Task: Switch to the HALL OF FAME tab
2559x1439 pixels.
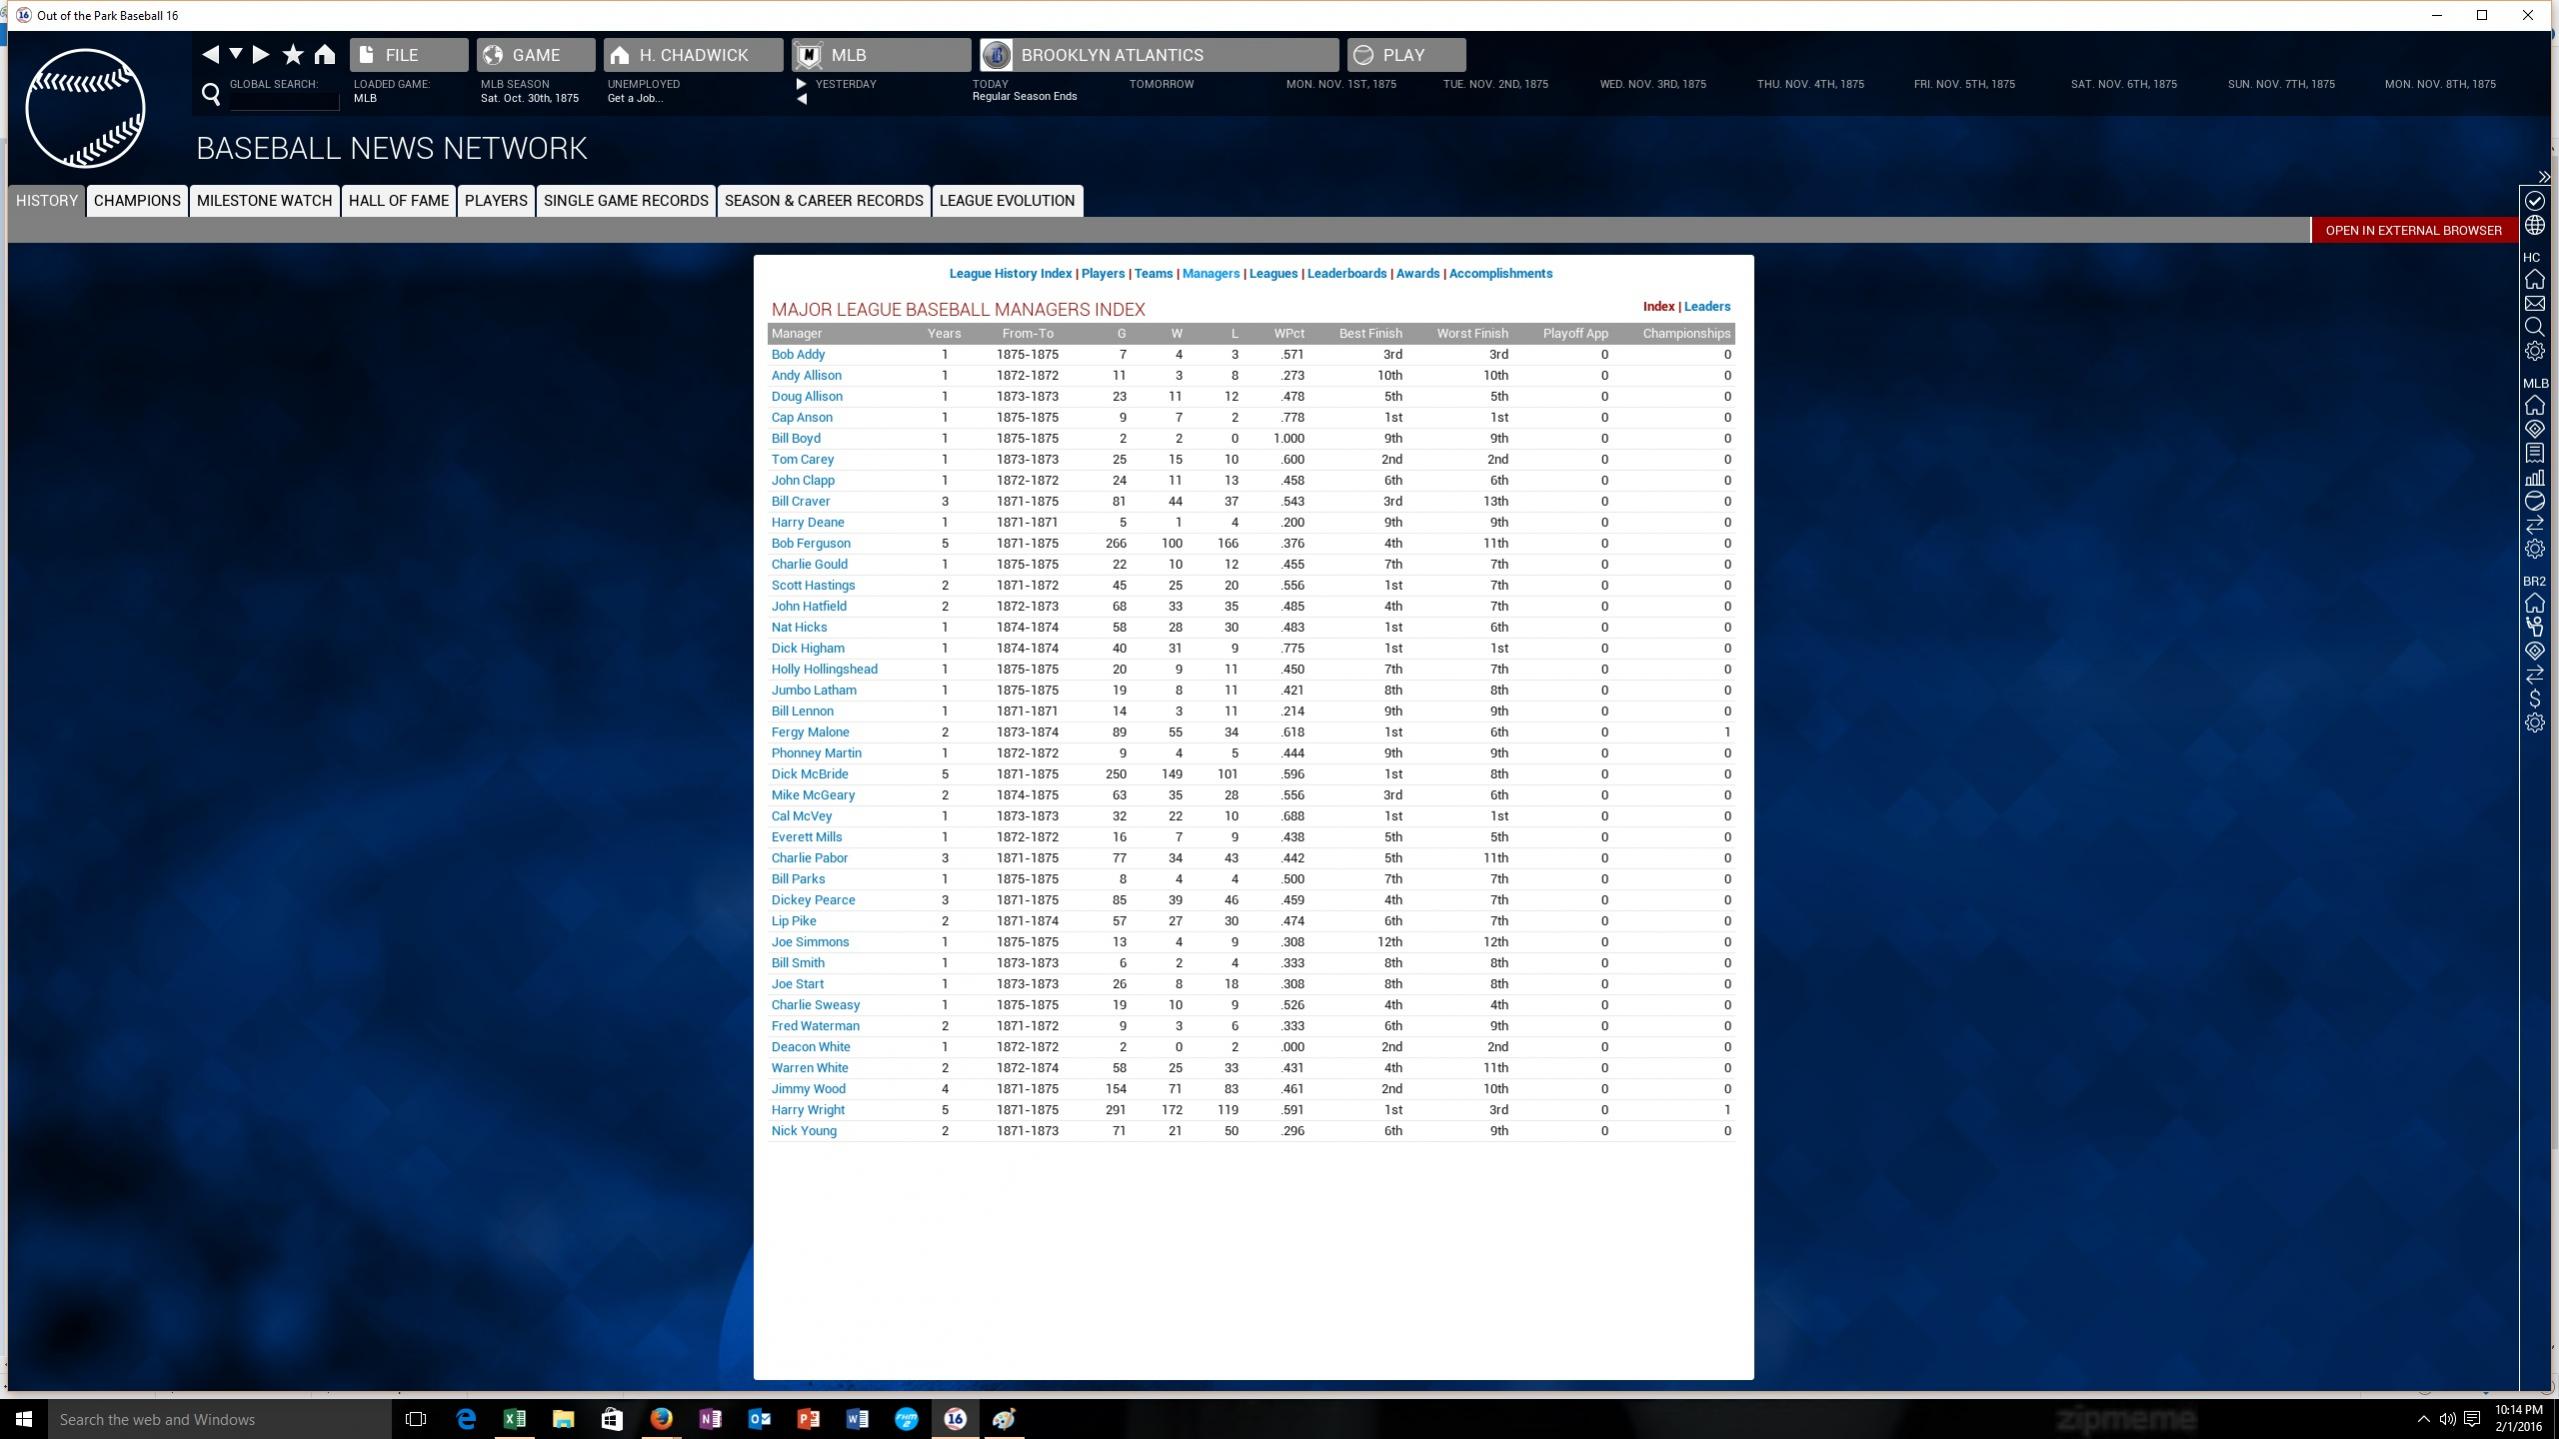Action: [398, 201]
